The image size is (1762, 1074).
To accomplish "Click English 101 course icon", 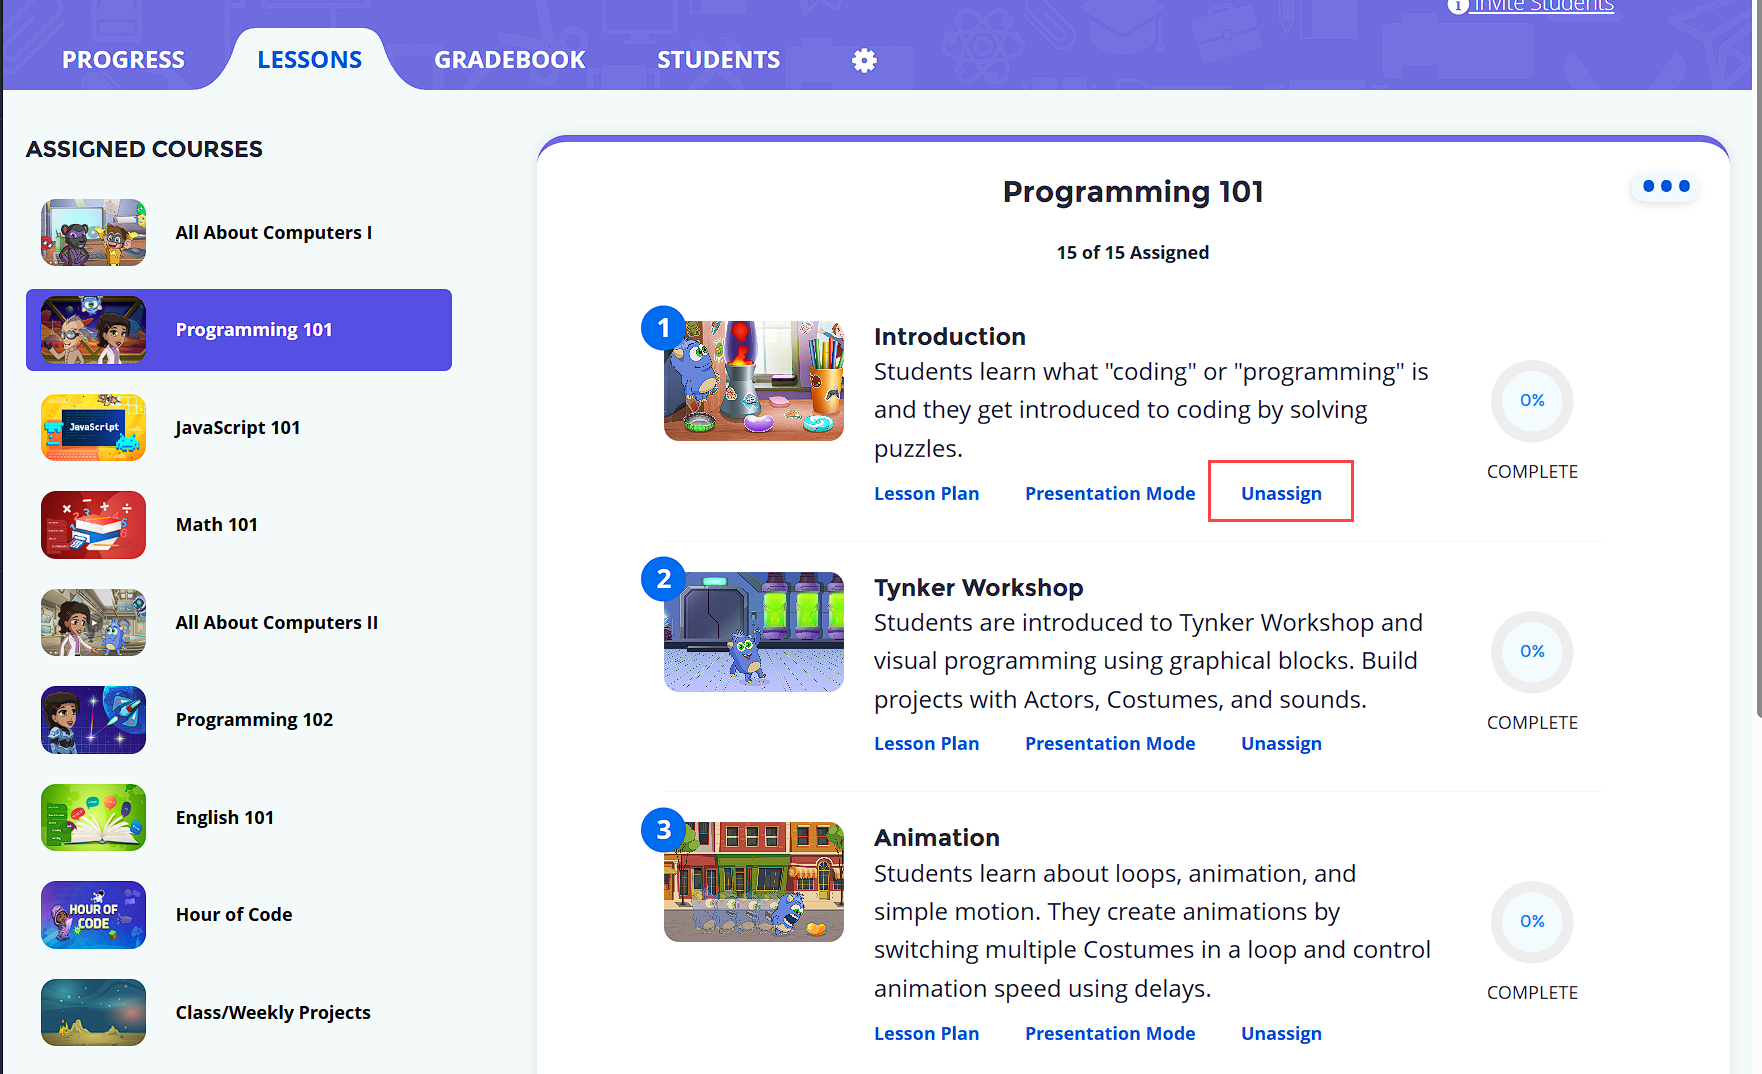I will click(x=93, y=817).
